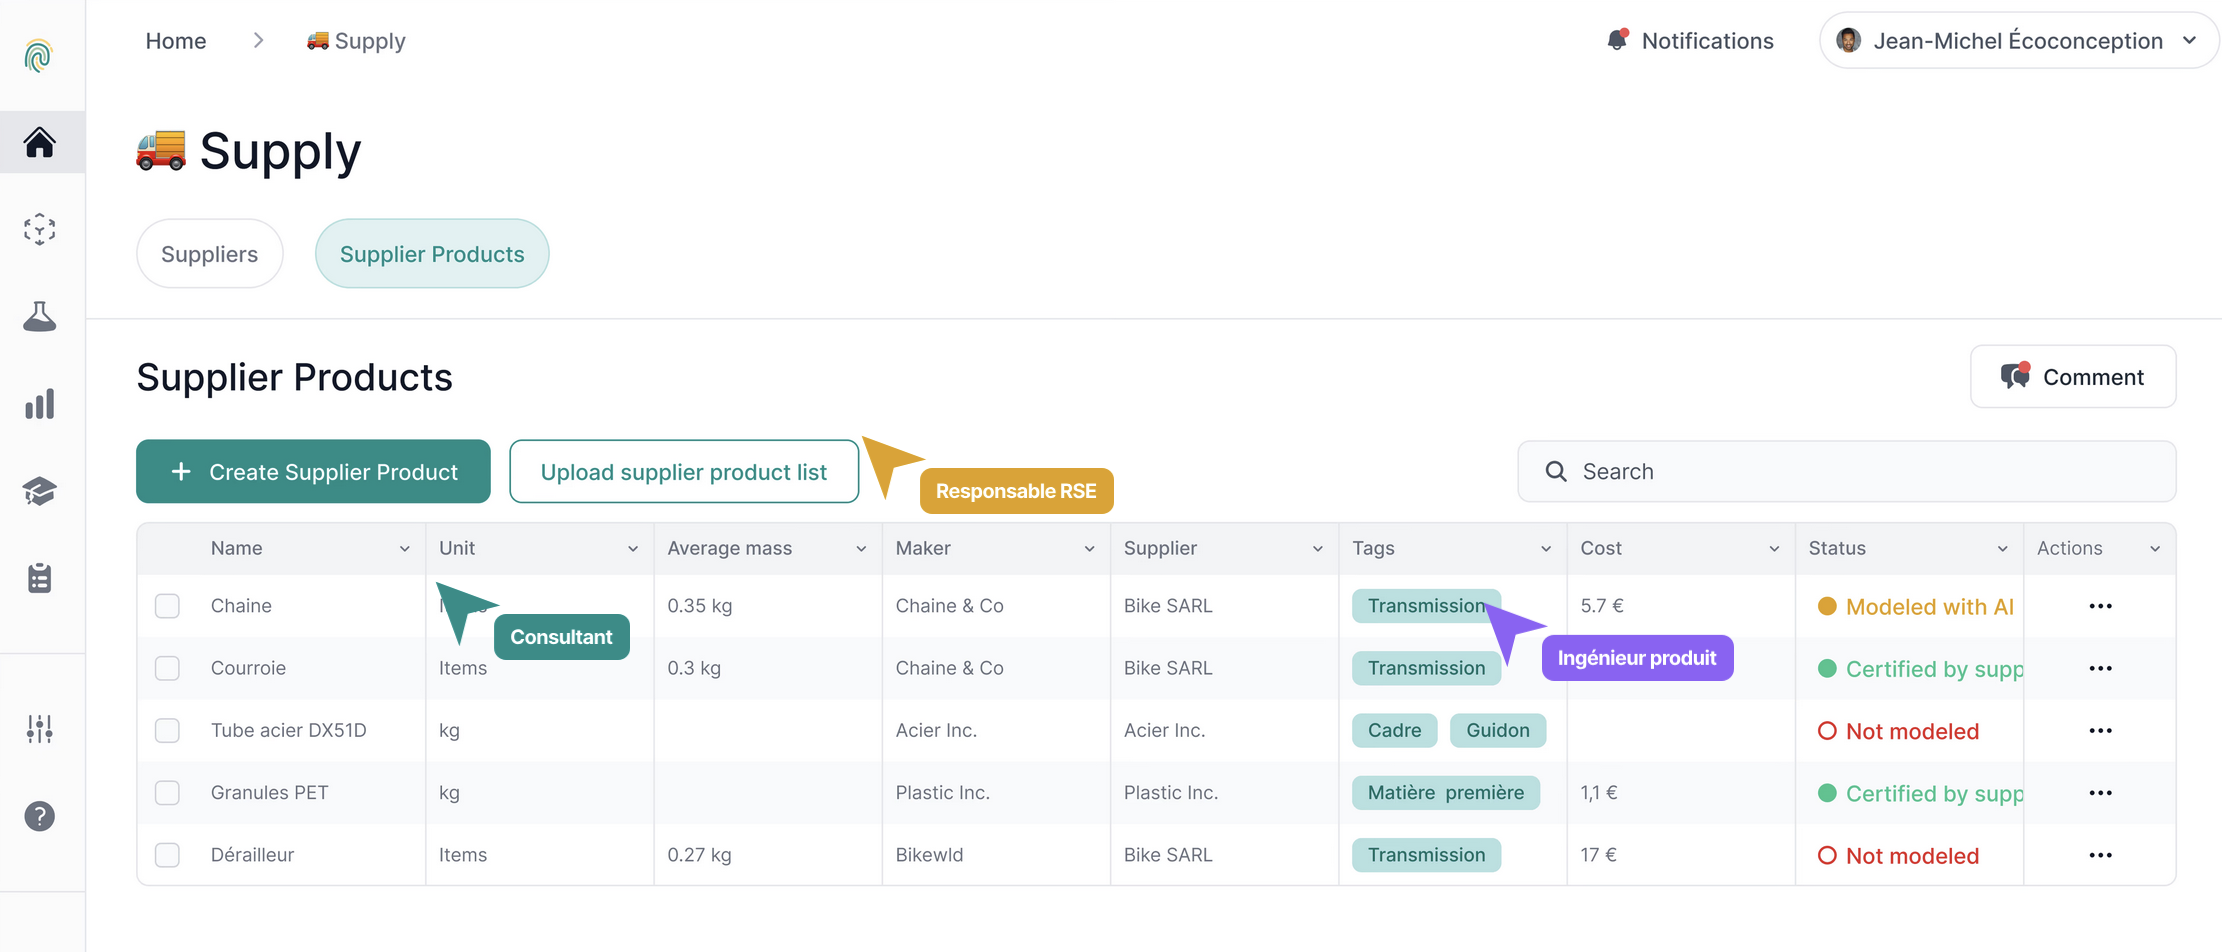Click the Cadre tag on Tube acier
The width and height of the screenshot is (2222, 952).
[x=1394, y=731]
